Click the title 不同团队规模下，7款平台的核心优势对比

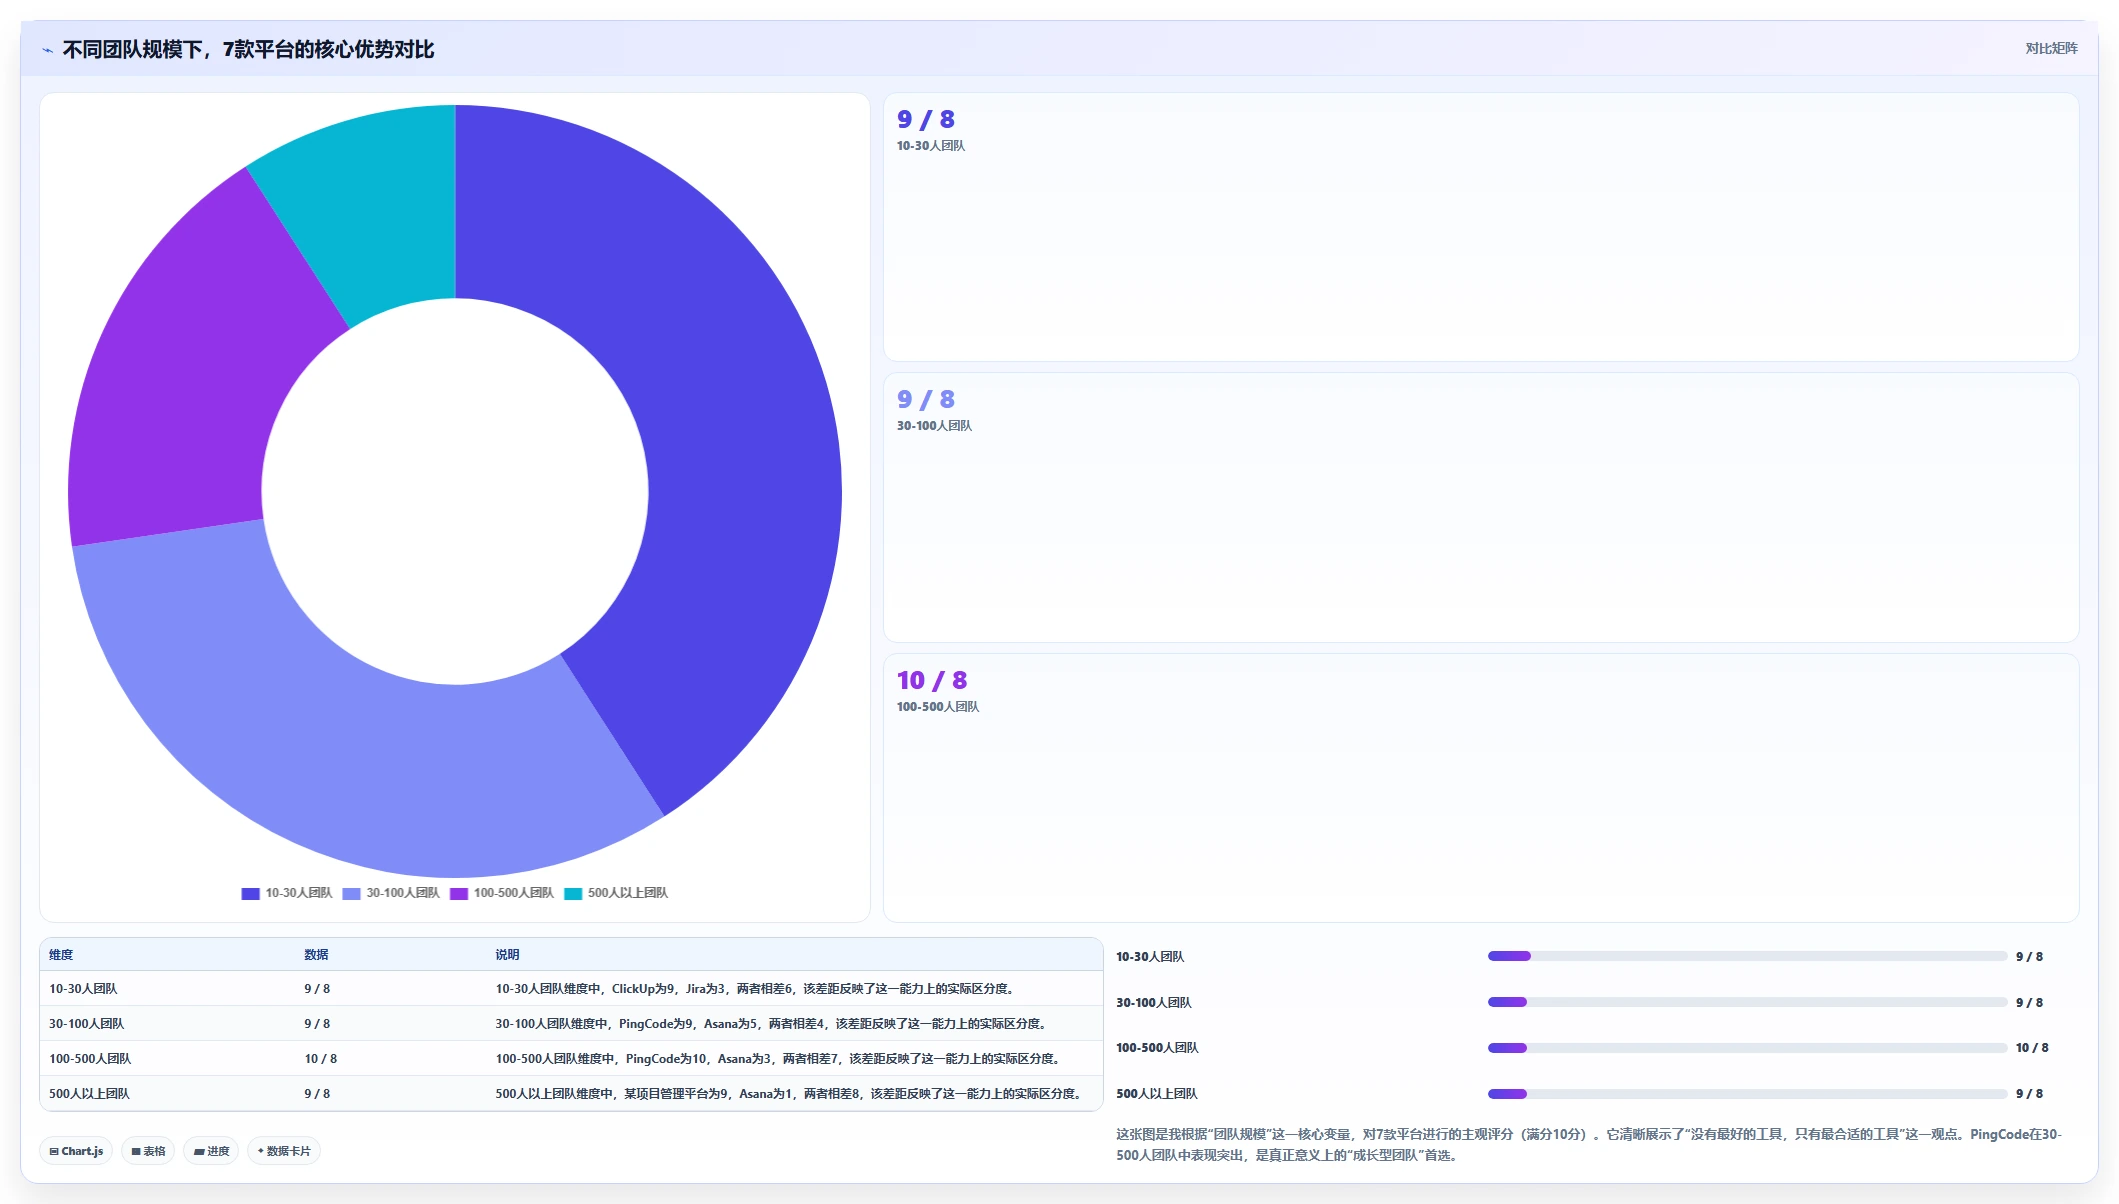tap(248, 49)
